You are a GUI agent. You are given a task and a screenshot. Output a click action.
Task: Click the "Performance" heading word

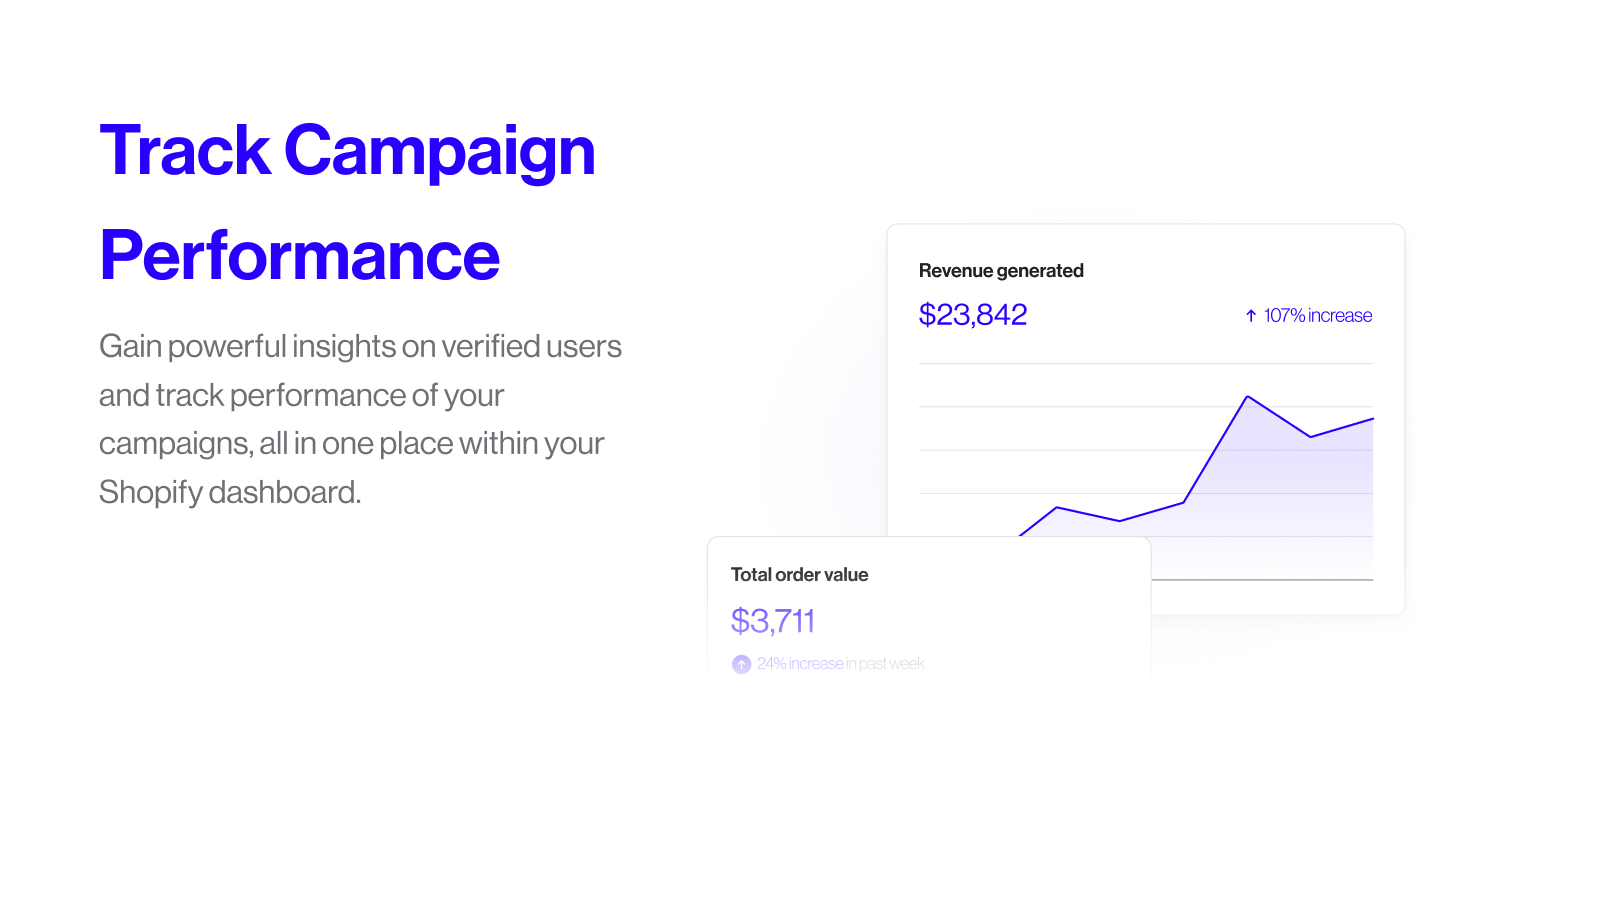(x=299, y=256)
